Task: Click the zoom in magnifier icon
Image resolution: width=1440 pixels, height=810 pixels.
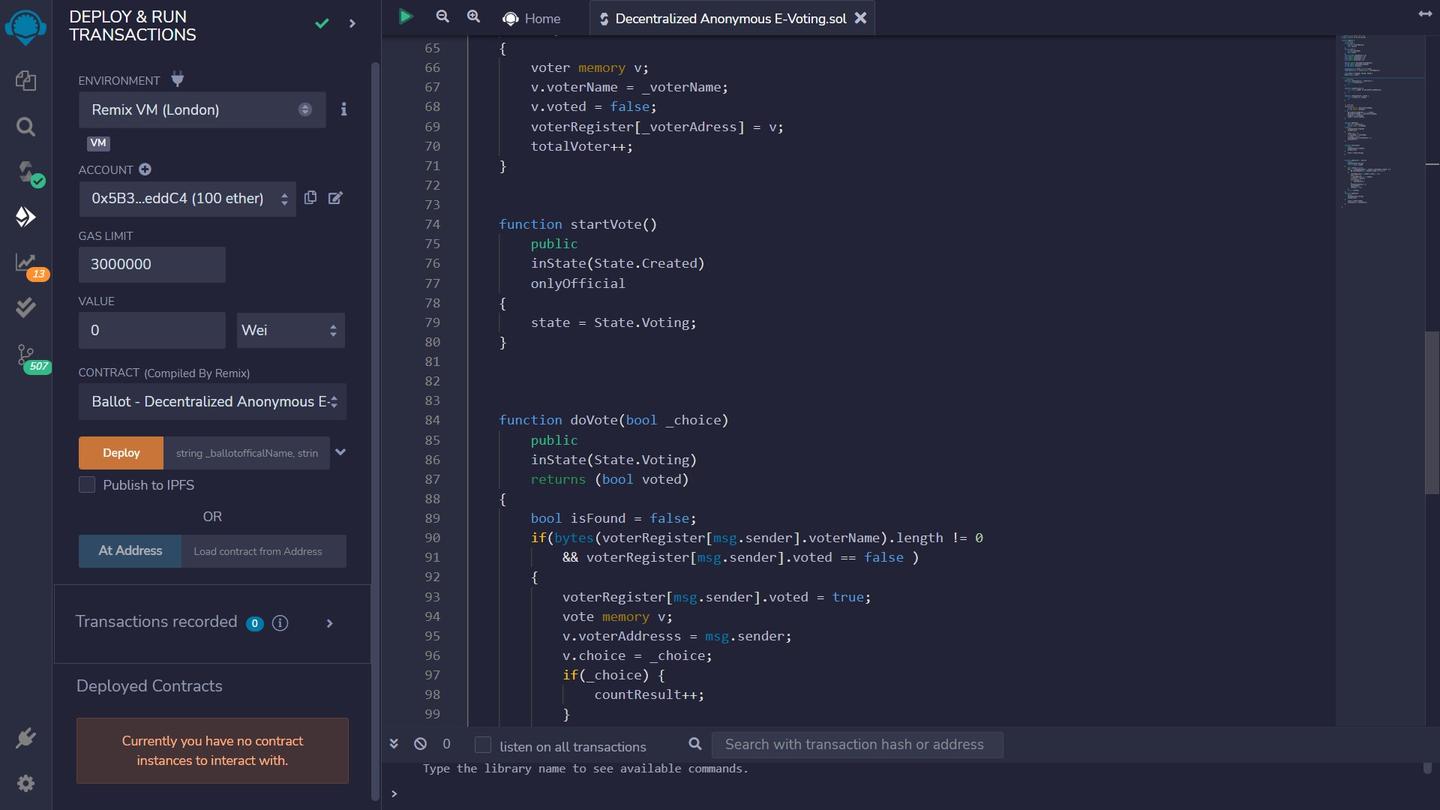Action: pos(474,17)
